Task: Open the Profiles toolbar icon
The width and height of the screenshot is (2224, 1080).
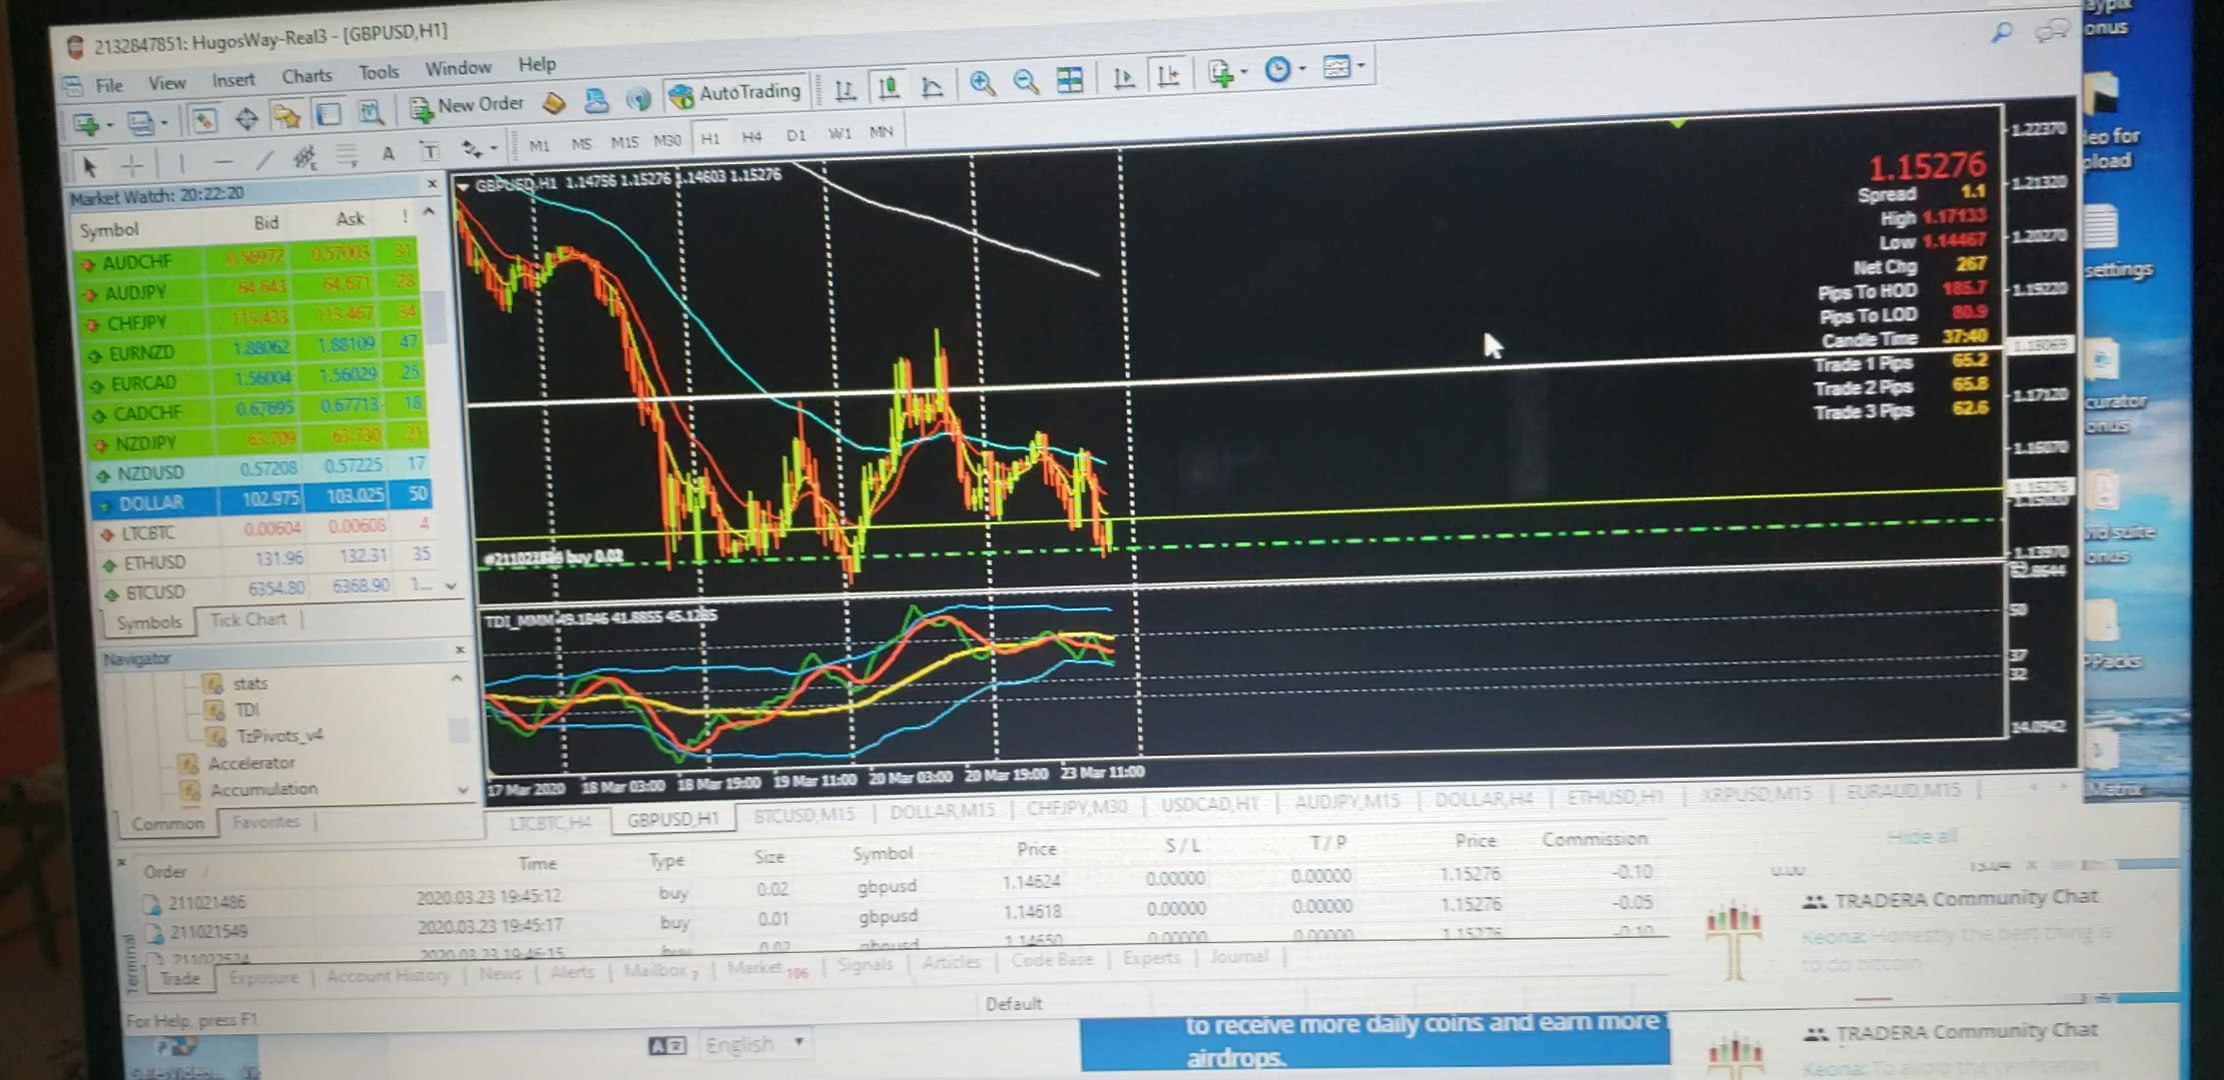Action: tap(140, 123)
